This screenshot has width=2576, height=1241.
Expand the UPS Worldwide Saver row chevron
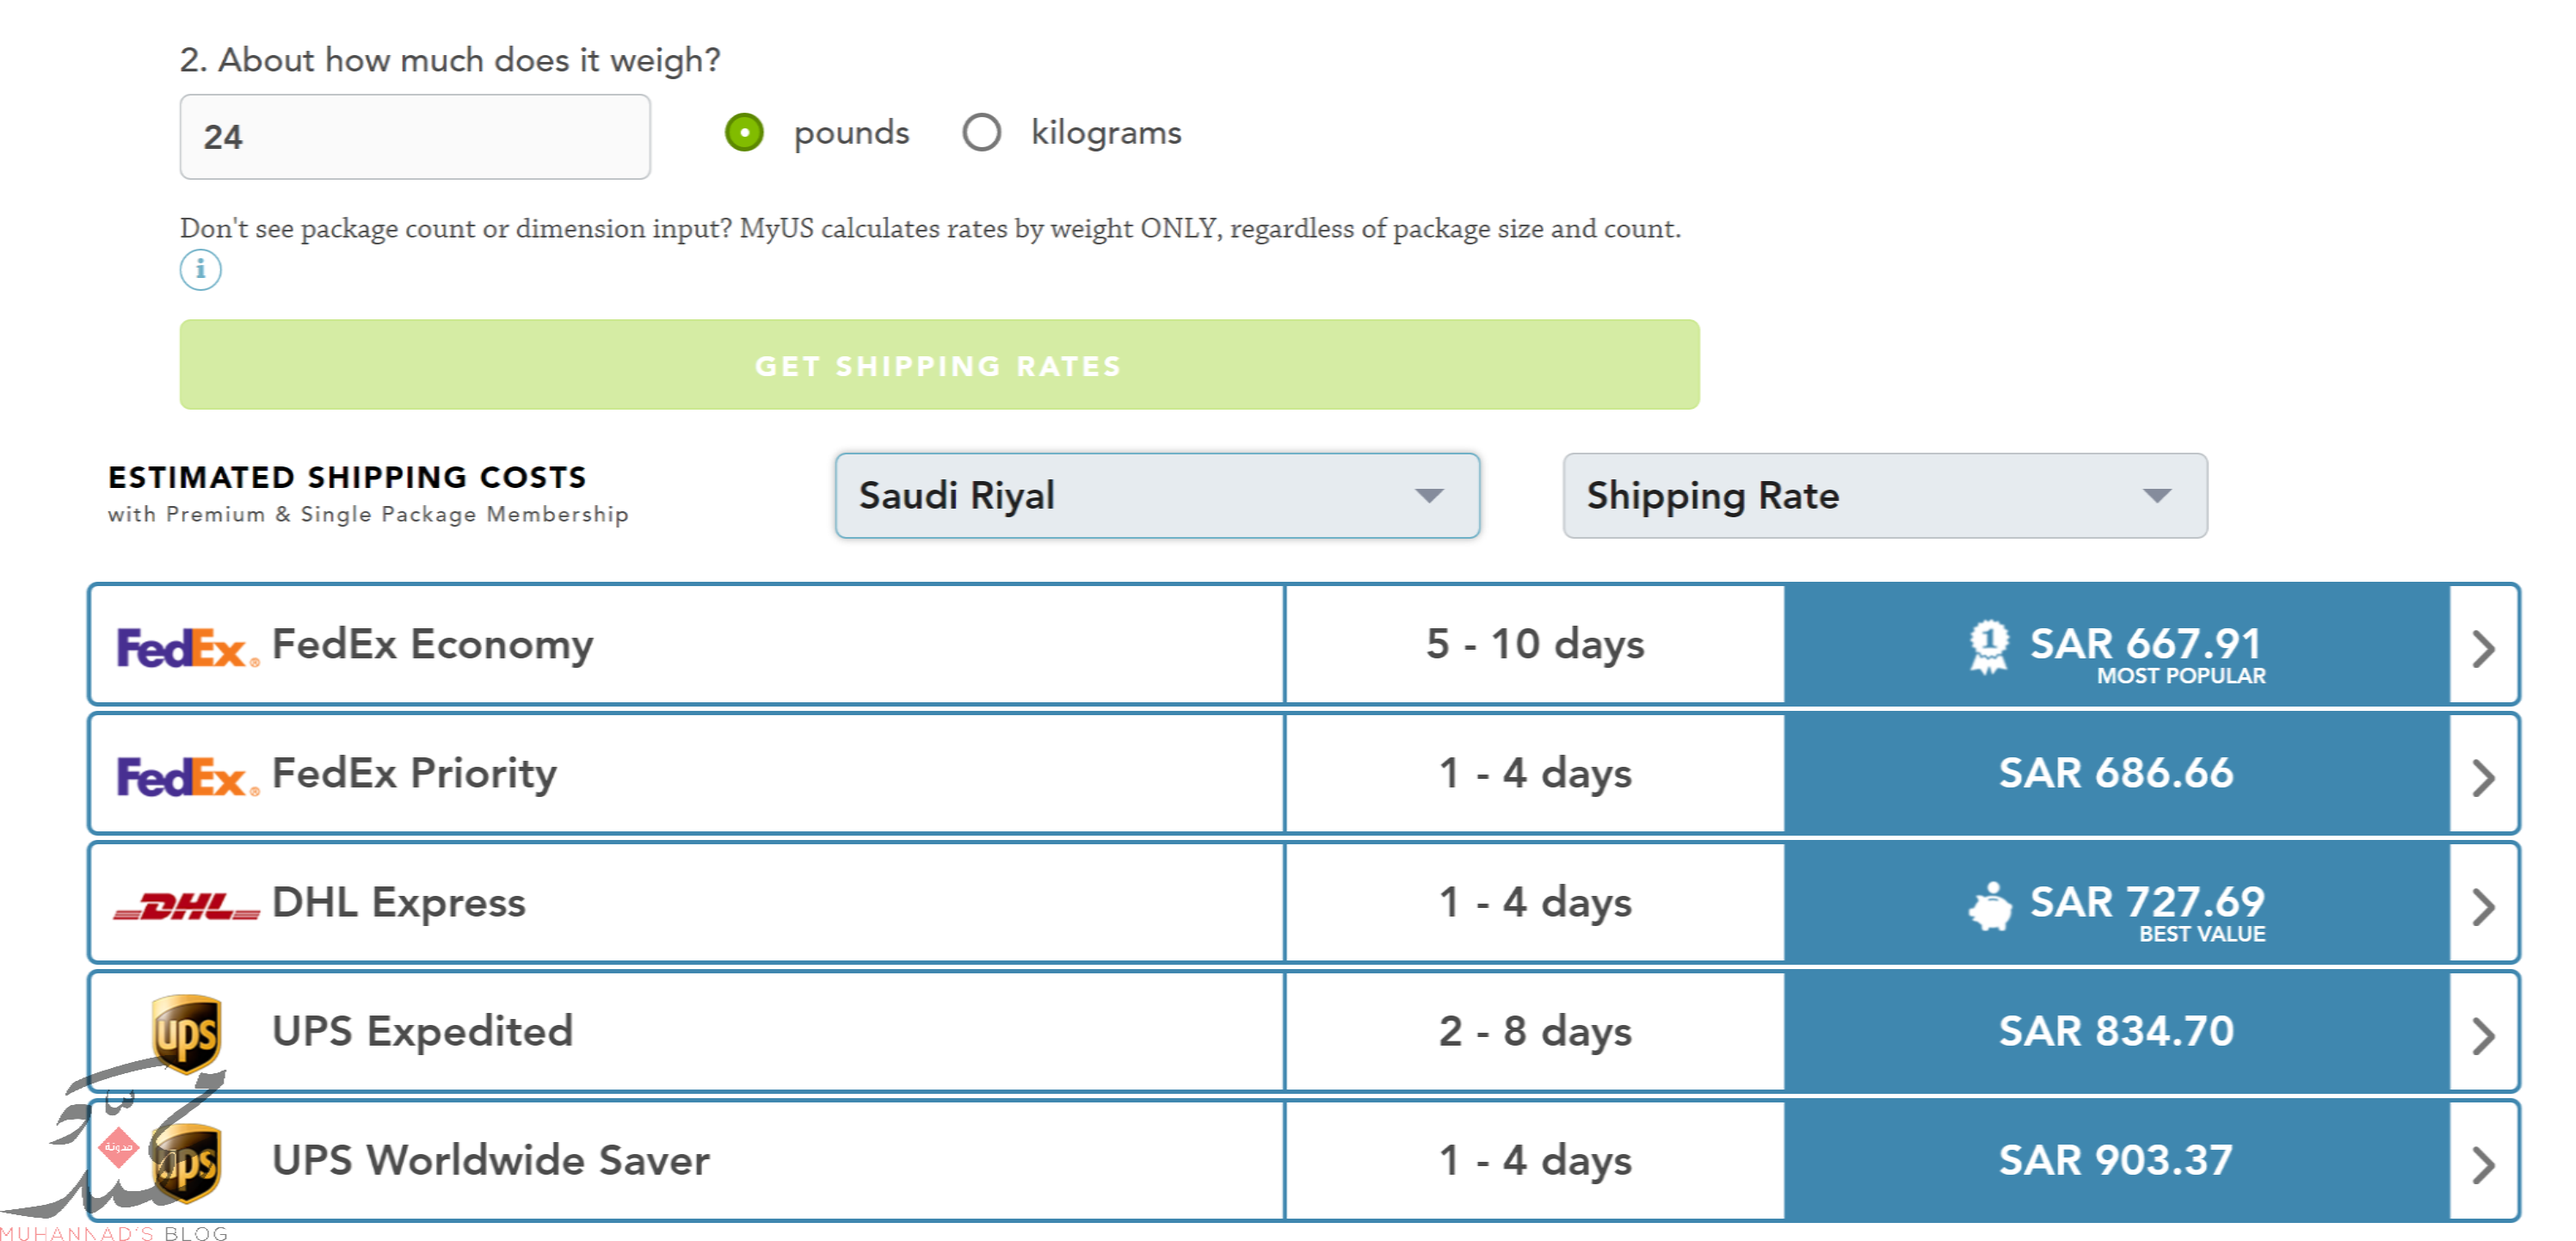point(2482,1164)
